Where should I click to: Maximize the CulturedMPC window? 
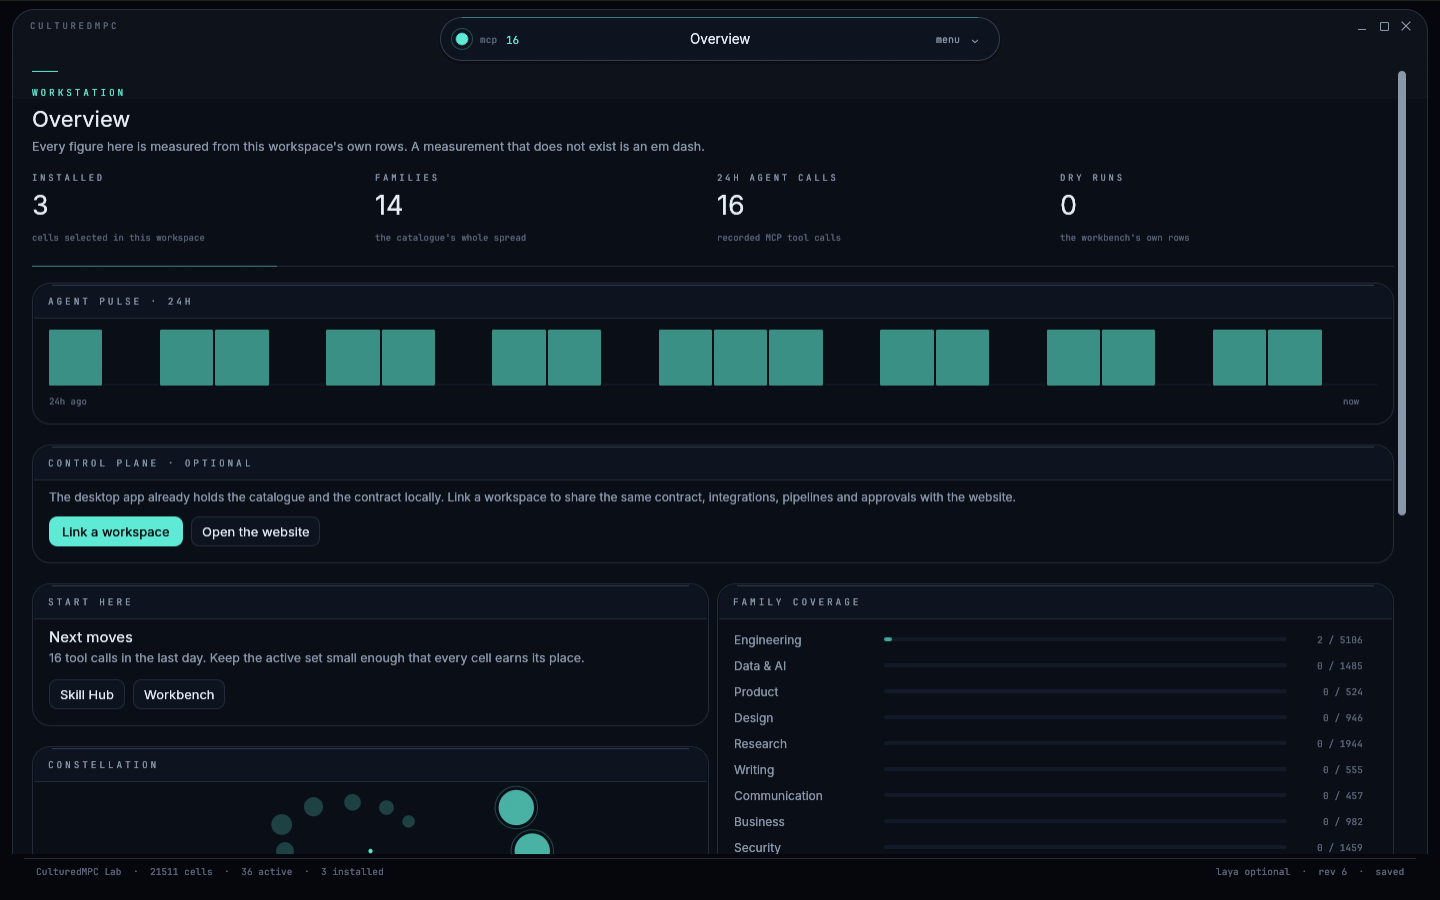[1384, 27]
